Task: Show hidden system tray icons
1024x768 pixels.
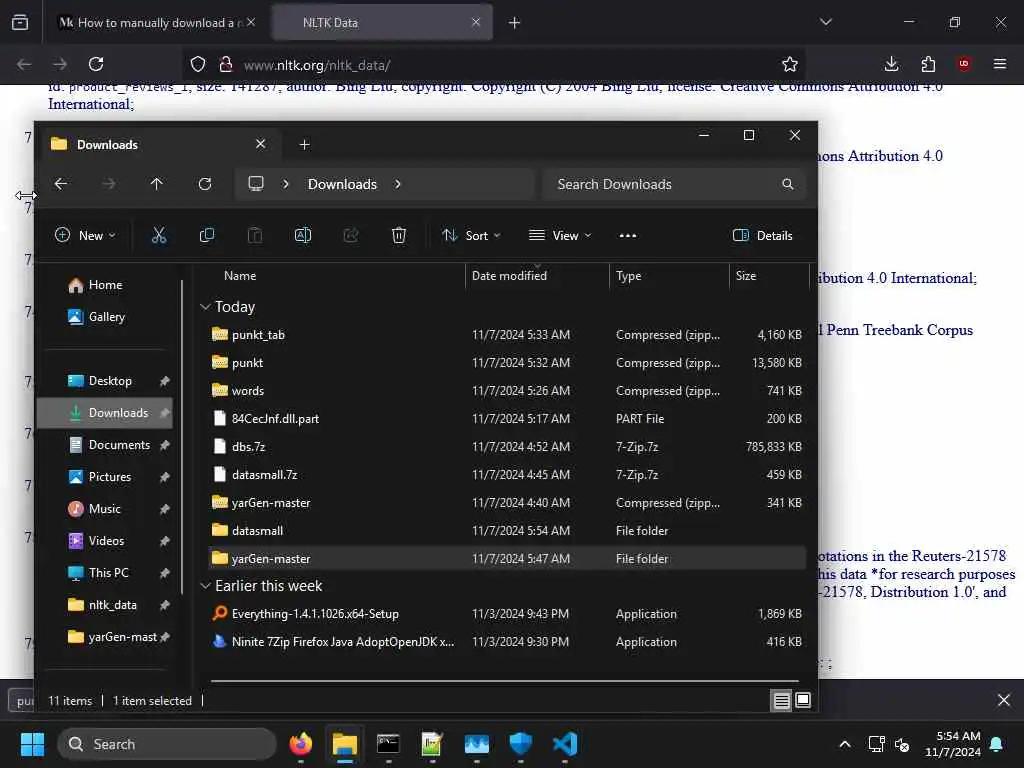Action: (844, 744)
